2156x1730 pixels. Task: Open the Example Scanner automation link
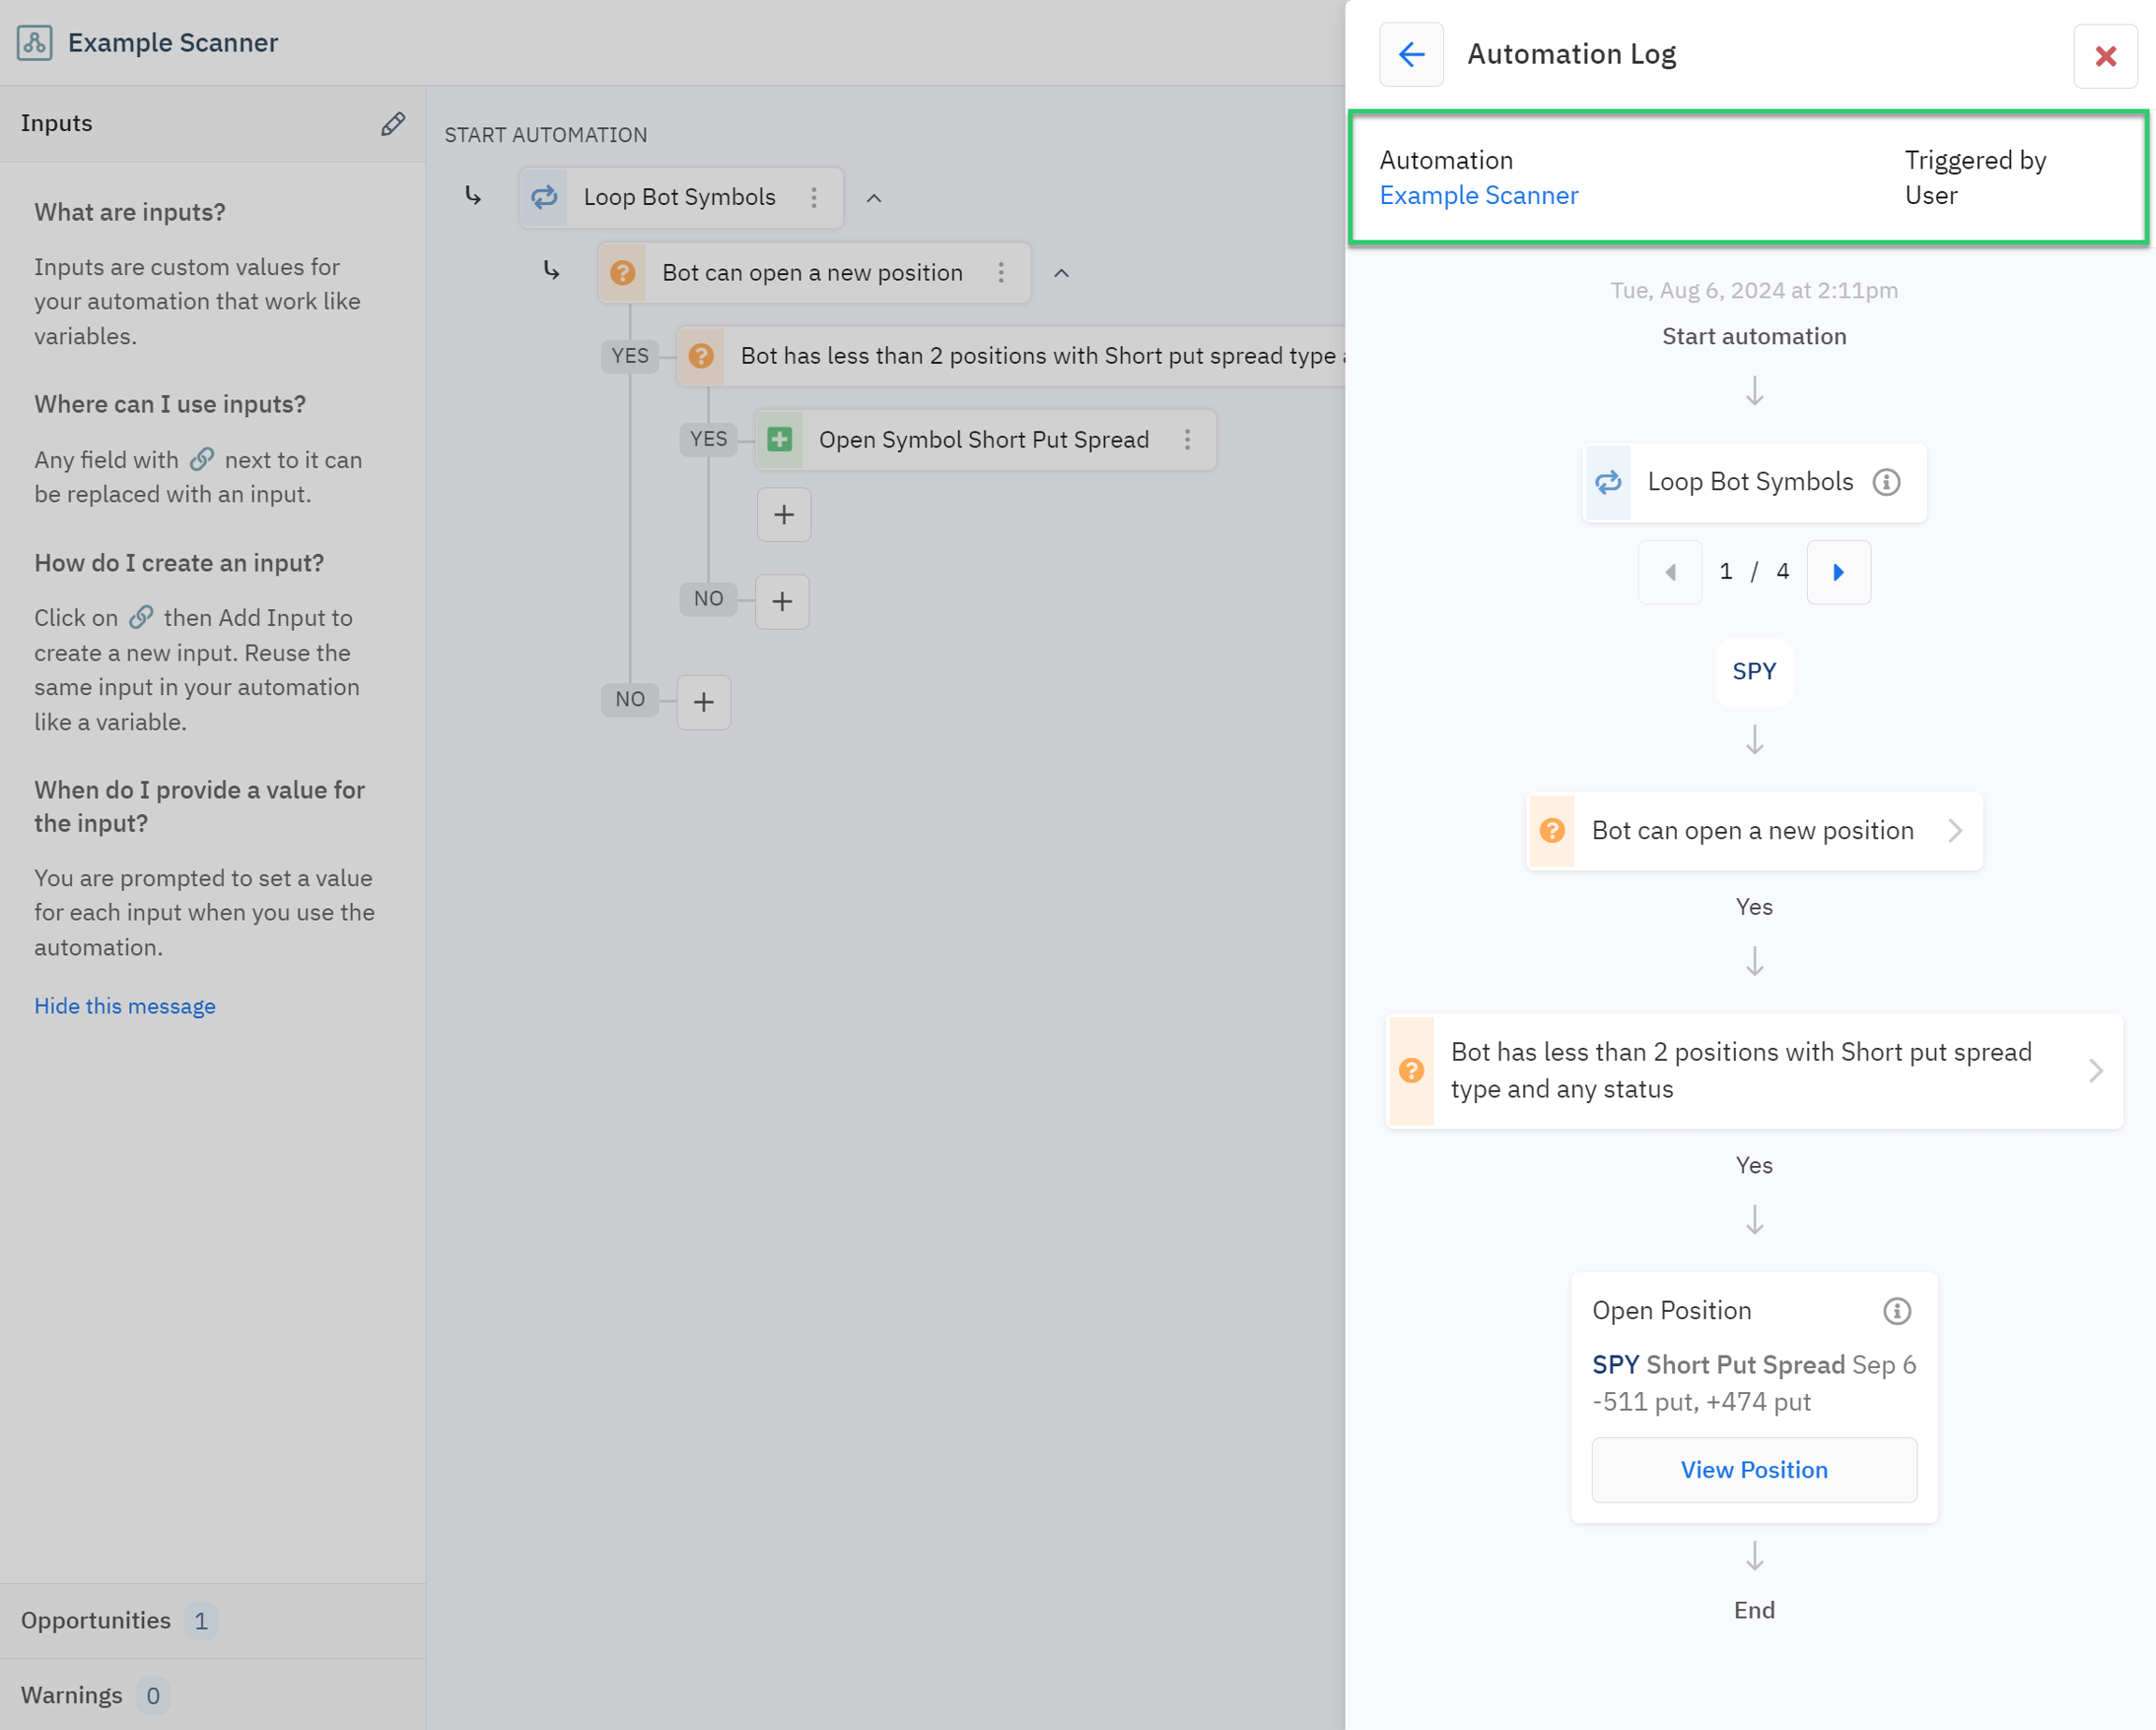[1478, 196]
